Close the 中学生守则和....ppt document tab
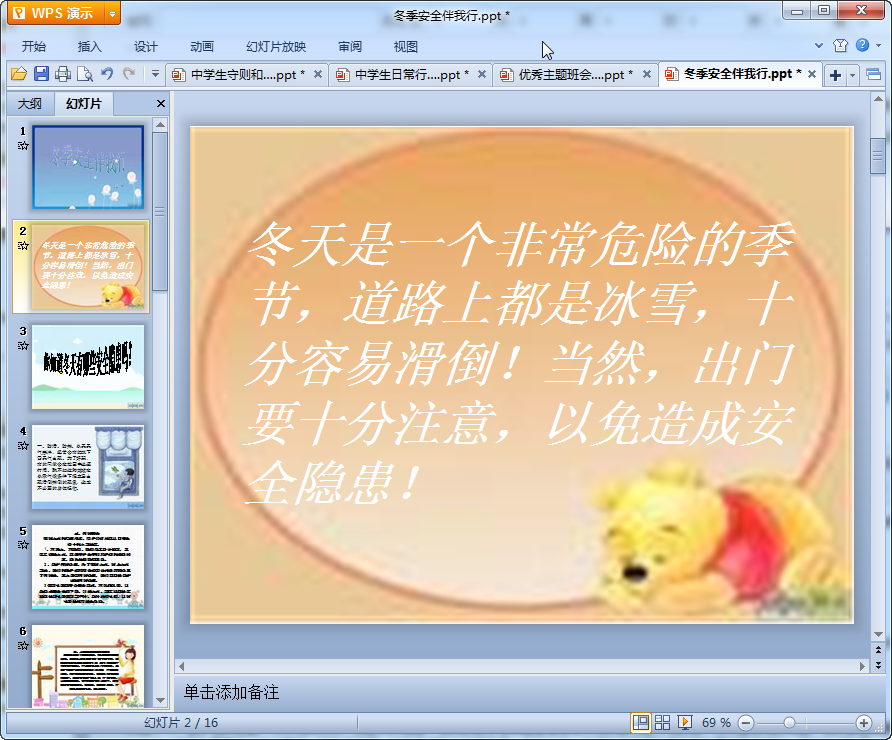The height and width of the screenshot is (740, 892). (x=318, y=74)
